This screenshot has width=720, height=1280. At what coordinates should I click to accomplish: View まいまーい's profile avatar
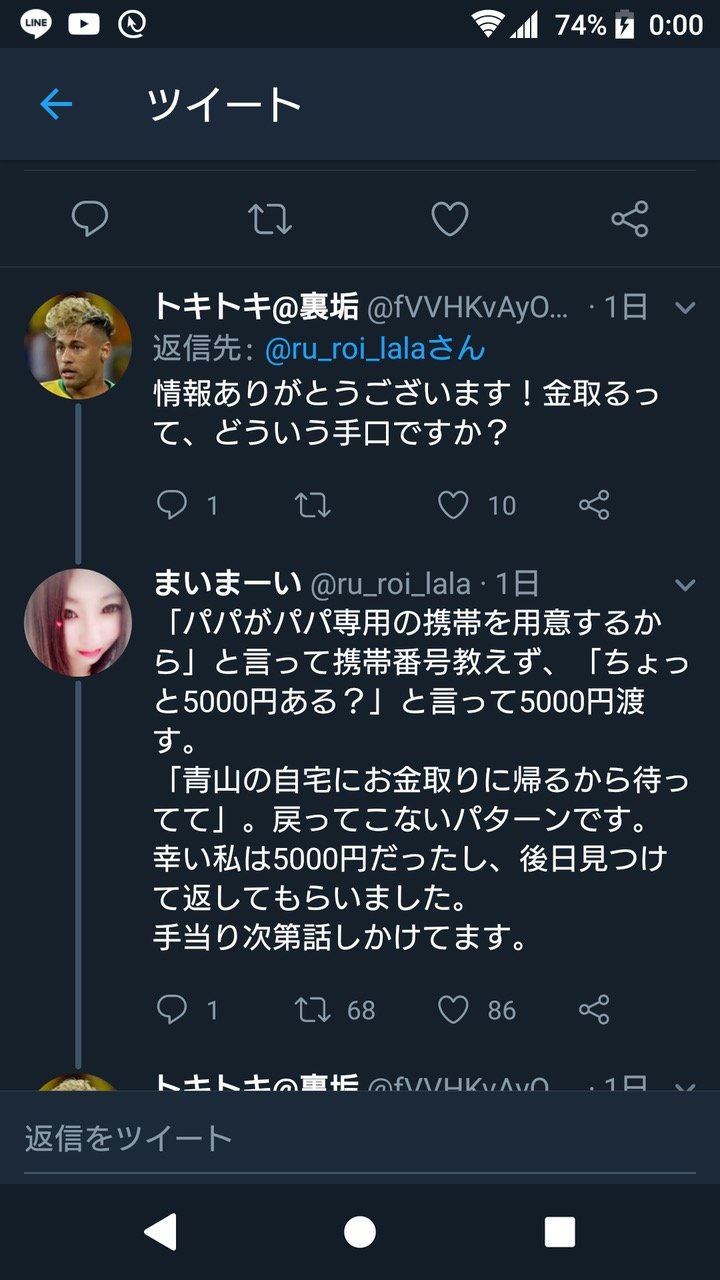tap(78, 622)
